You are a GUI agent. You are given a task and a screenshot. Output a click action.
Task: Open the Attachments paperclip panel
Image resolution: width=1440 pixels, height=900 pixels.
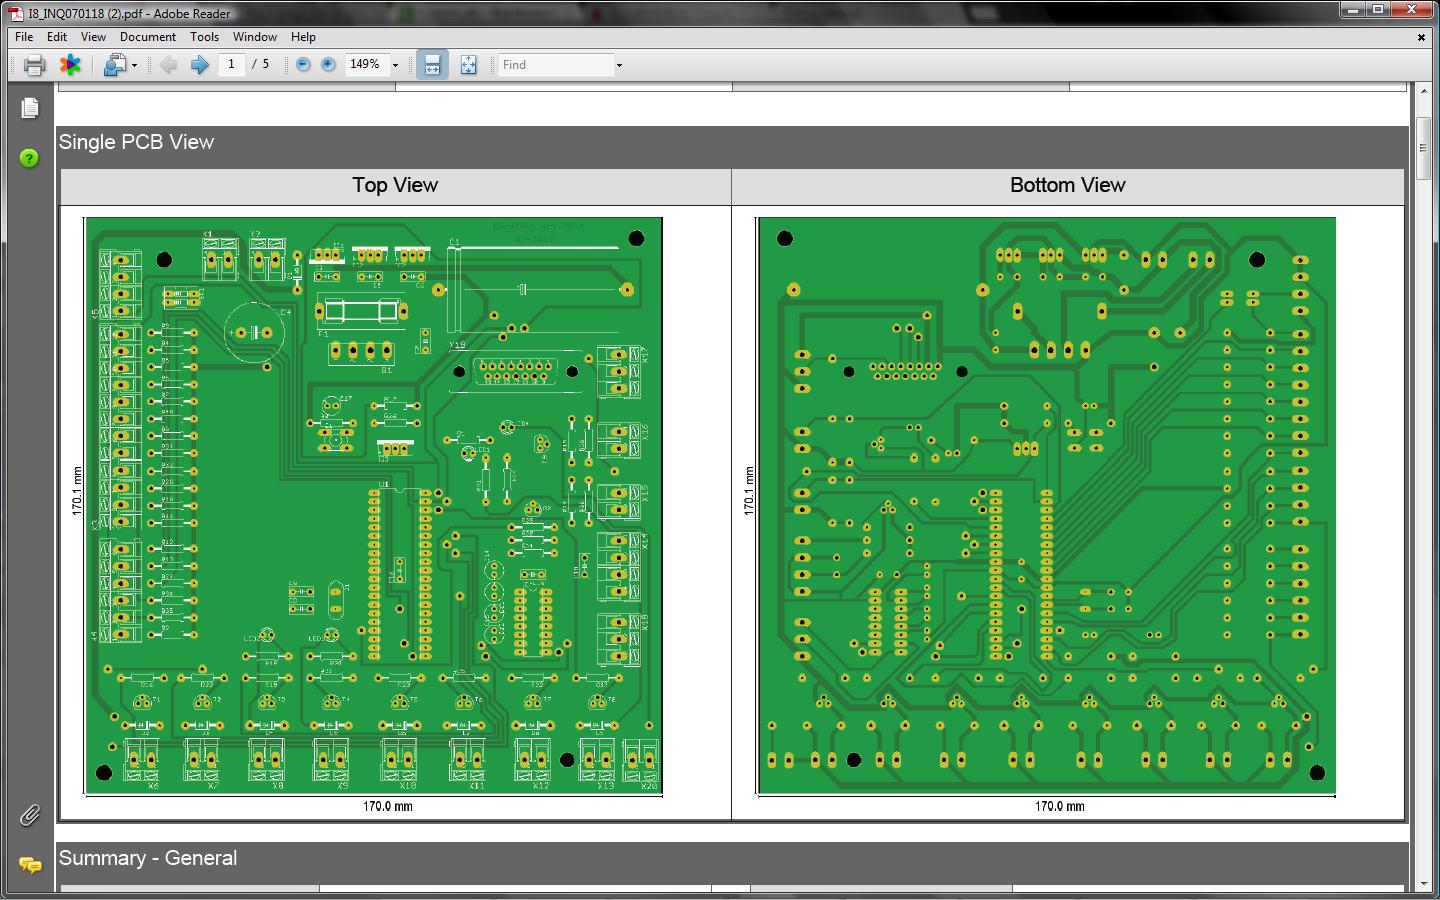click(30, 816)
